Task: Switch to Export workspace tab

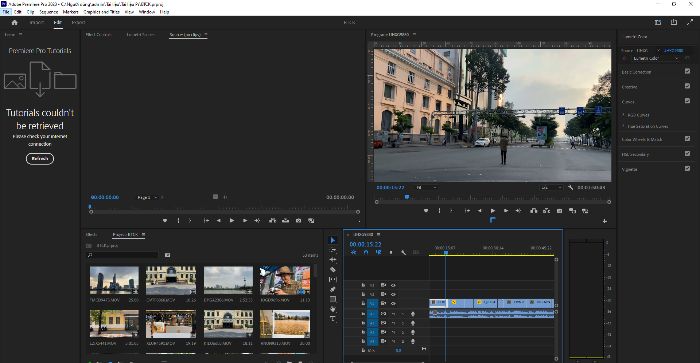Action: click(x=79, y=22)
